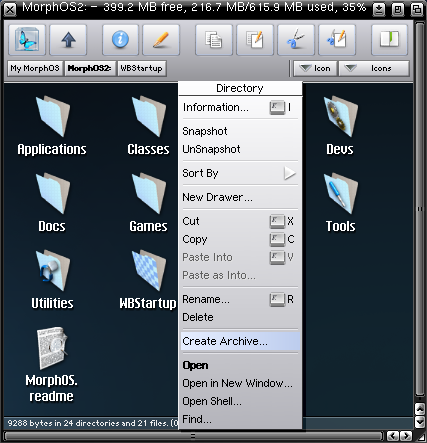Open the Icons display dropdown
Viewport: 427px width, 443px height.
374,68
